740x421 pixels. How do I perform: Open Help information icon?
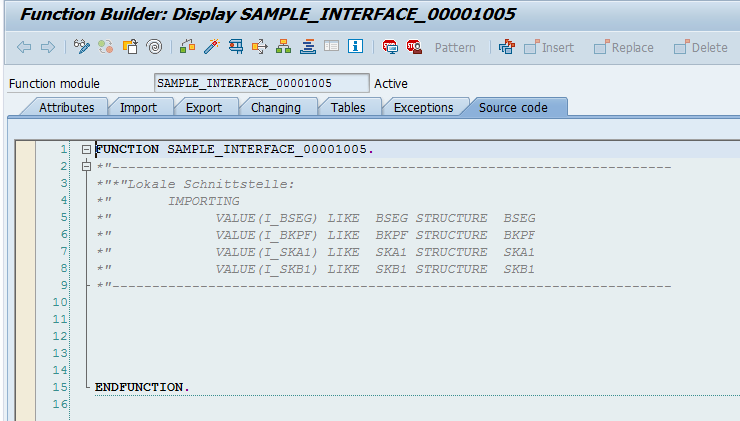355,46
